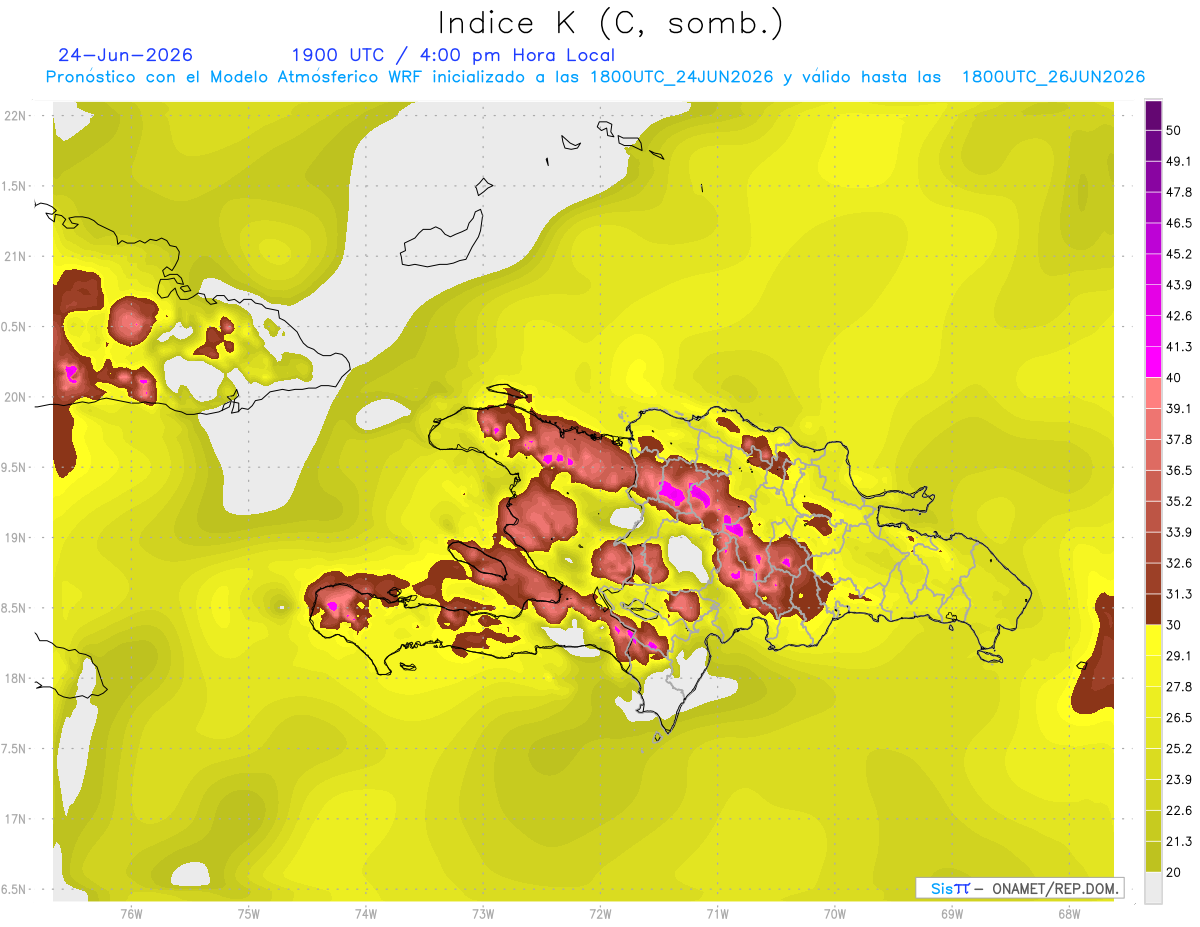The height and width of the screenshot is (927, 1200).
Task: Click the legend value "50"
Action: (x=1173, y=130)
